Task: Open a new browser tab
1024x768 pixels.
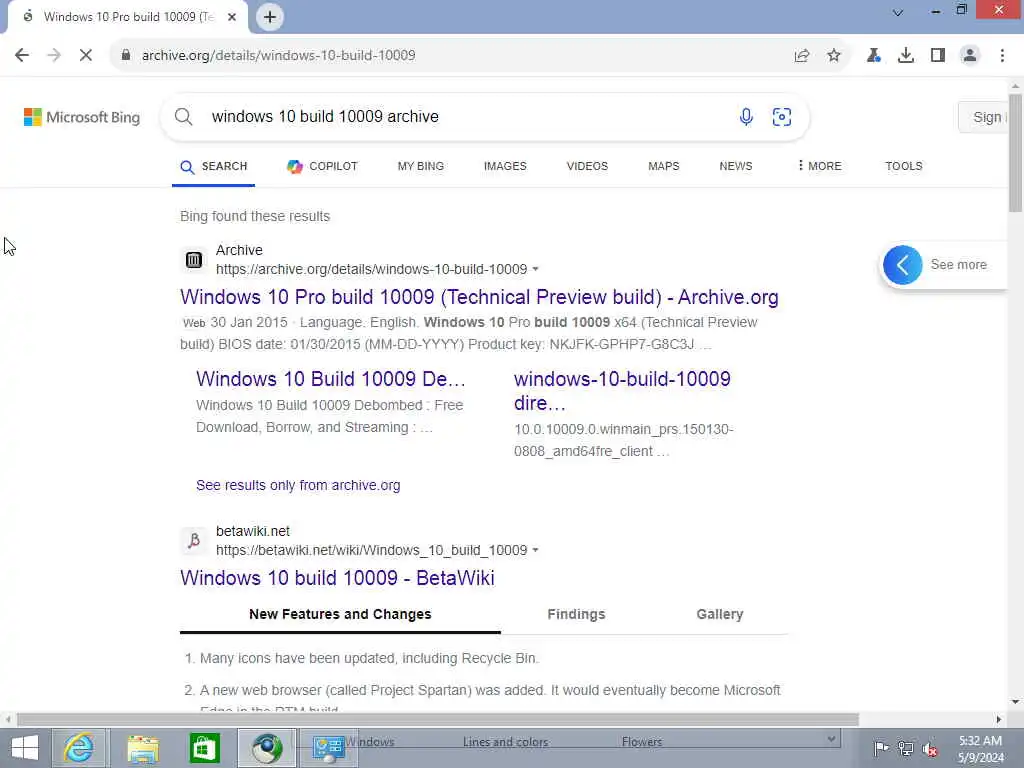Action: (270, 17)
